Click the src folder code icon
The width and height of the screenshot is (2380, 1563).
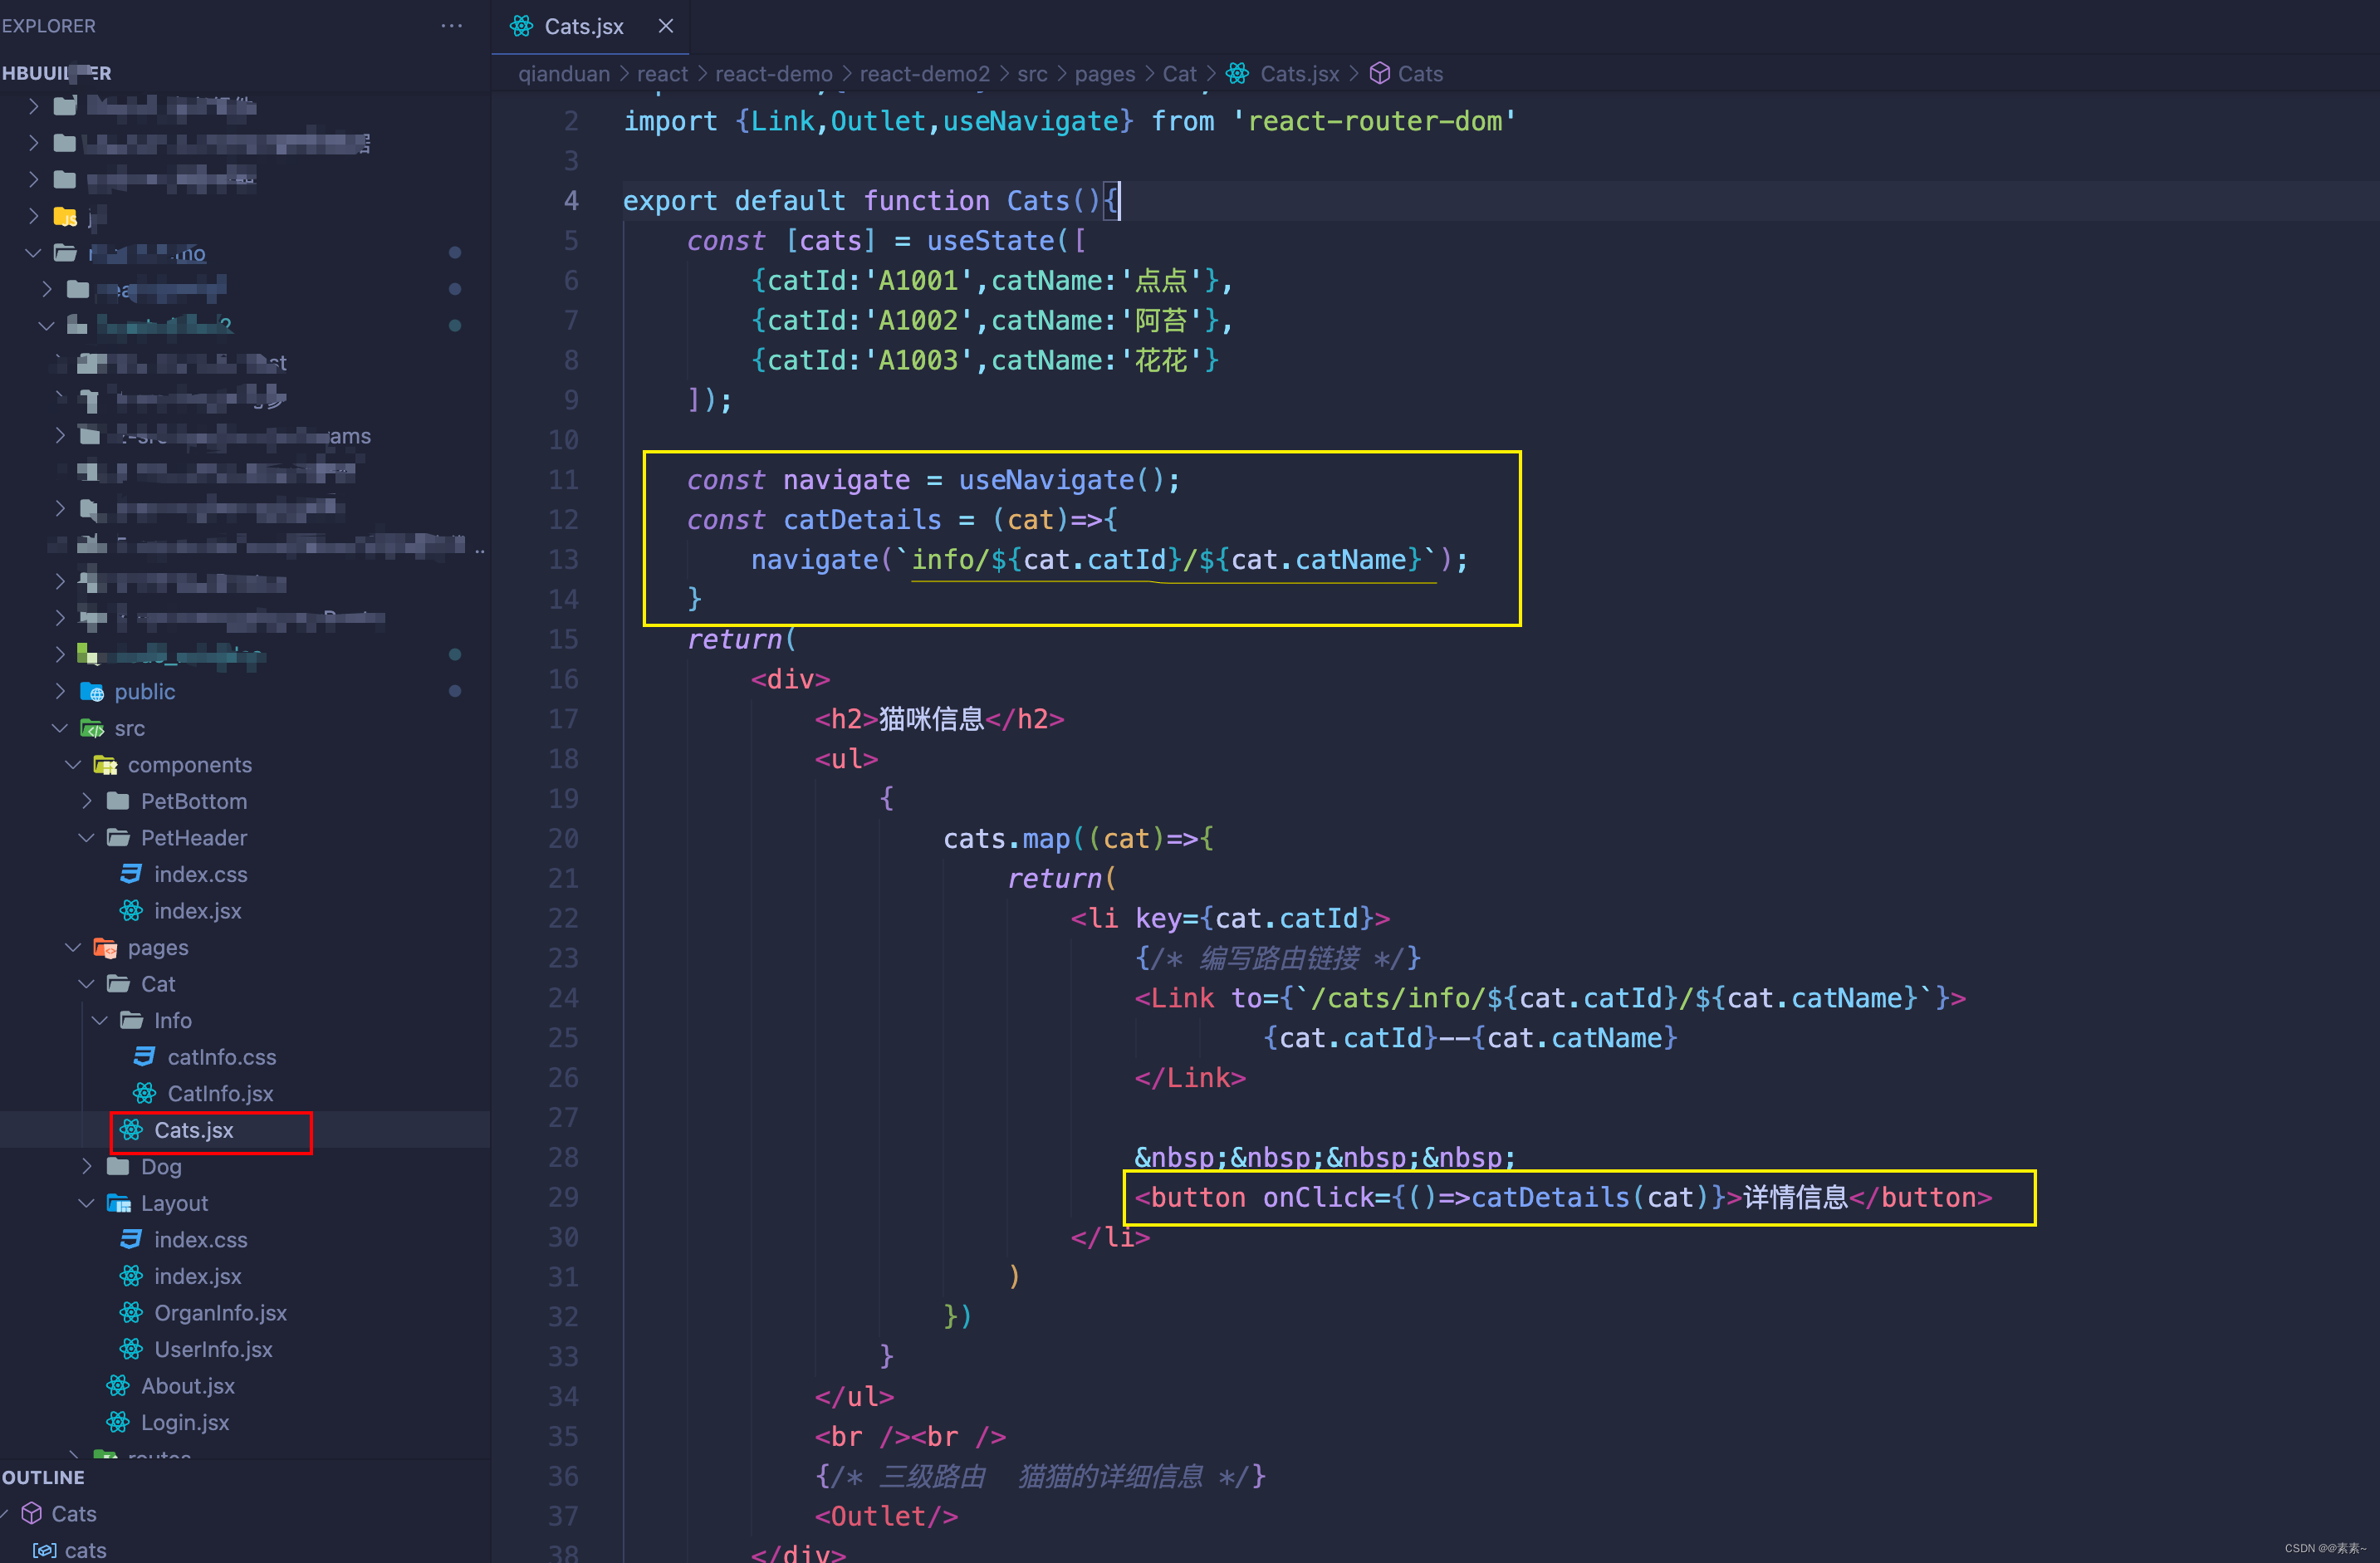(x=92, y=728)
